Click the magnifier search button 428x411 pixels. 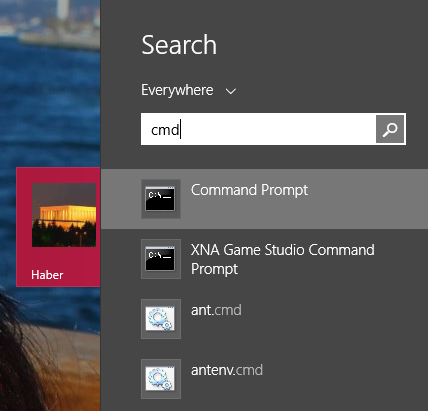[x=390, y=129]
